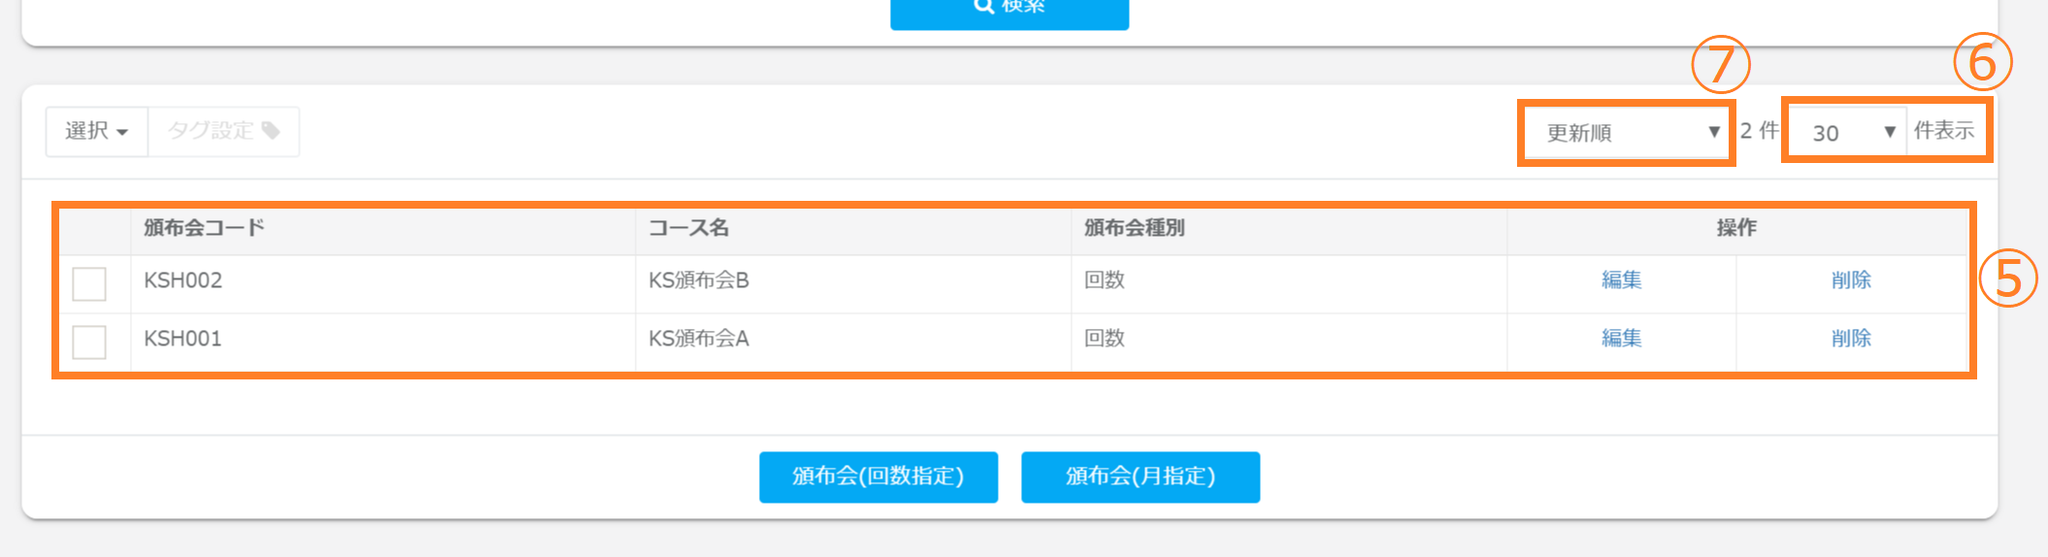Viewport: 2048px width, 557px height.
Task: Click the 操作 column header
Action: click(x=1736, y=228)
